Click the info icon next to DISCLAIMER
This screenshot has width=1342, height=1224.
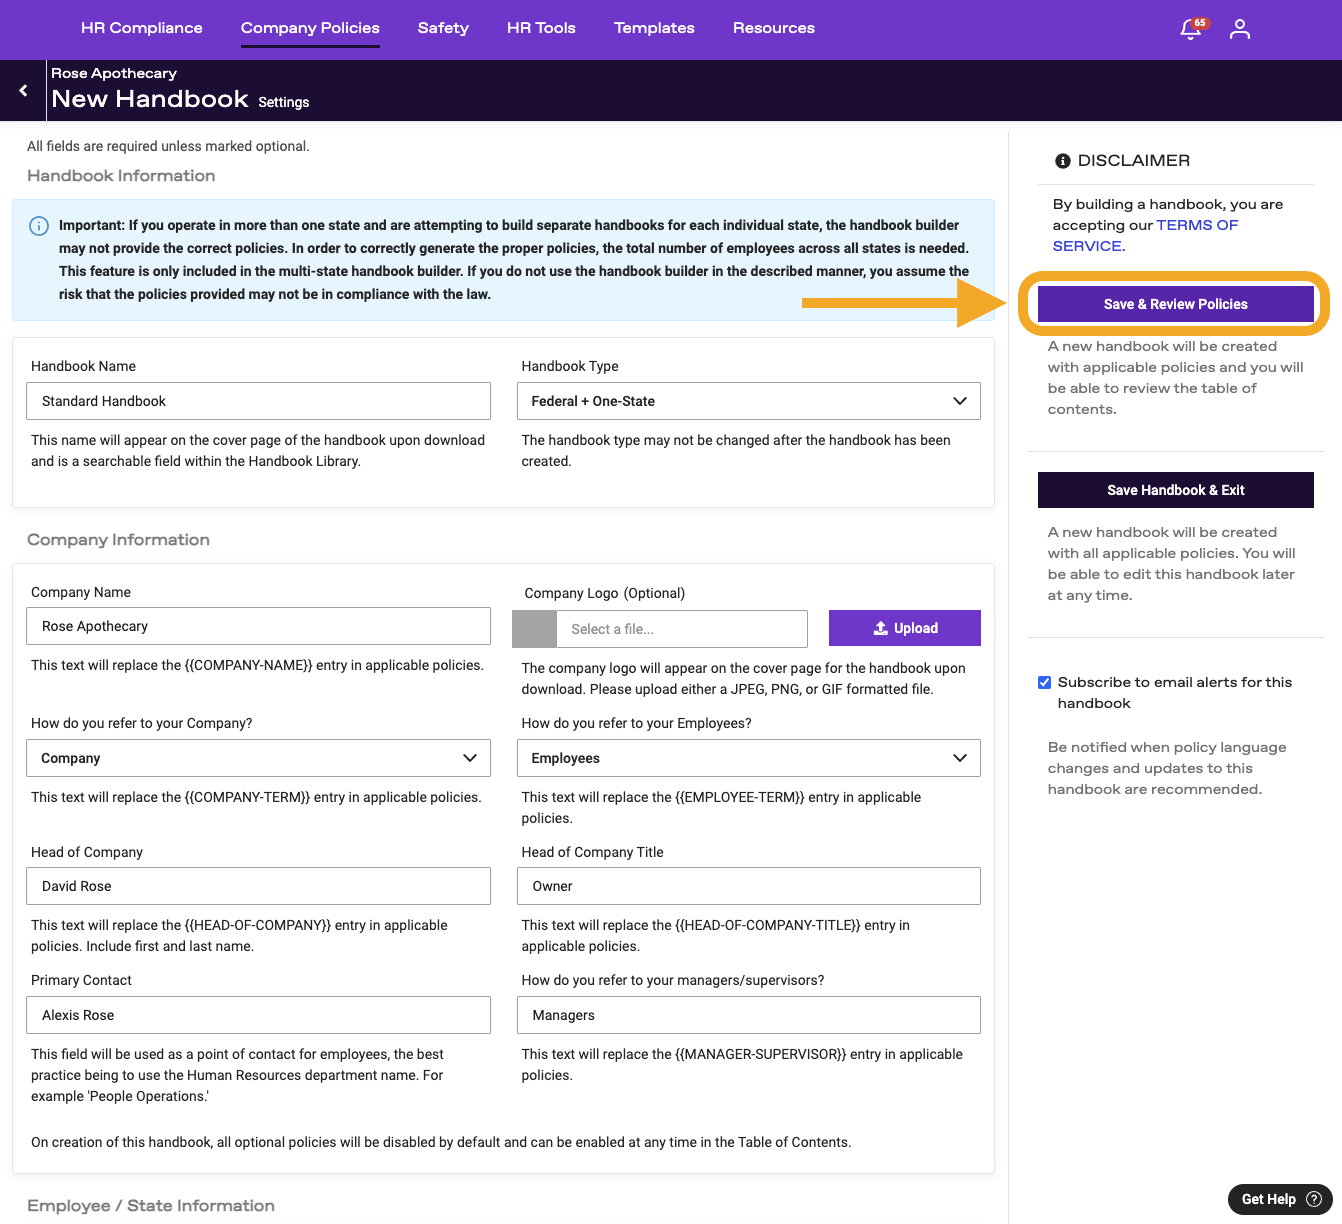pos(1062,160)
